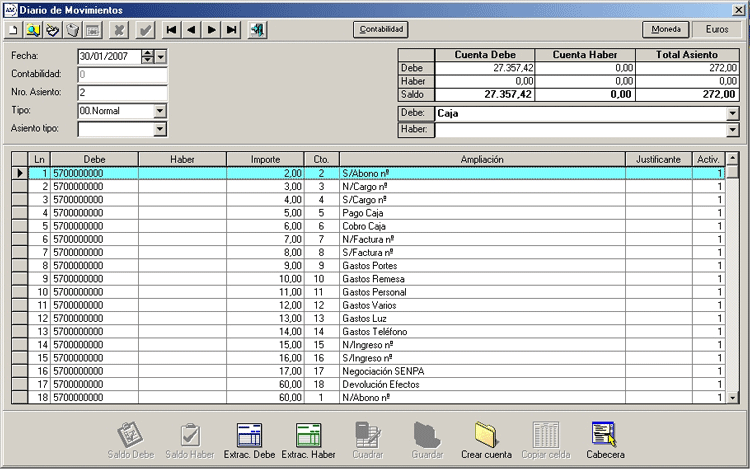Viewport: 750px width, 469px height.
Task: Expand the Fecha date picker dropdown
Action: point(161,57)
